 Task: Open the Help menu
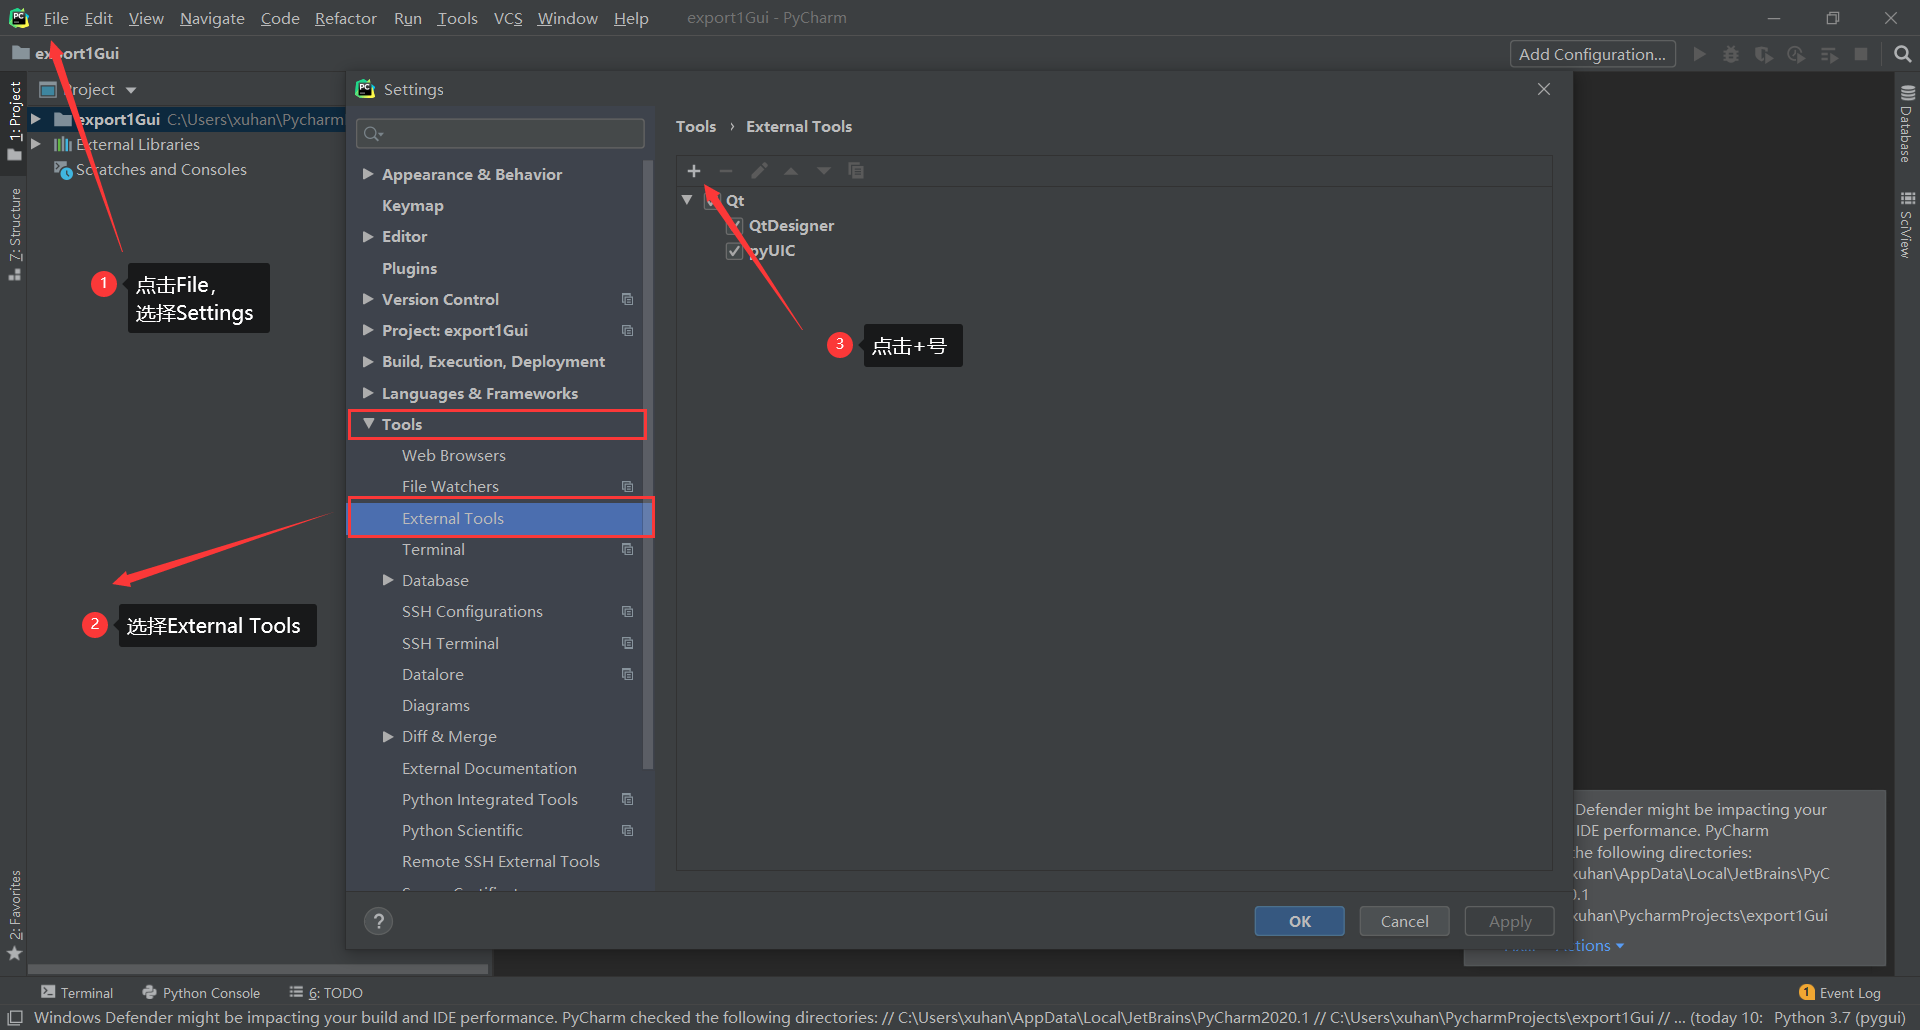click(631, 18)
